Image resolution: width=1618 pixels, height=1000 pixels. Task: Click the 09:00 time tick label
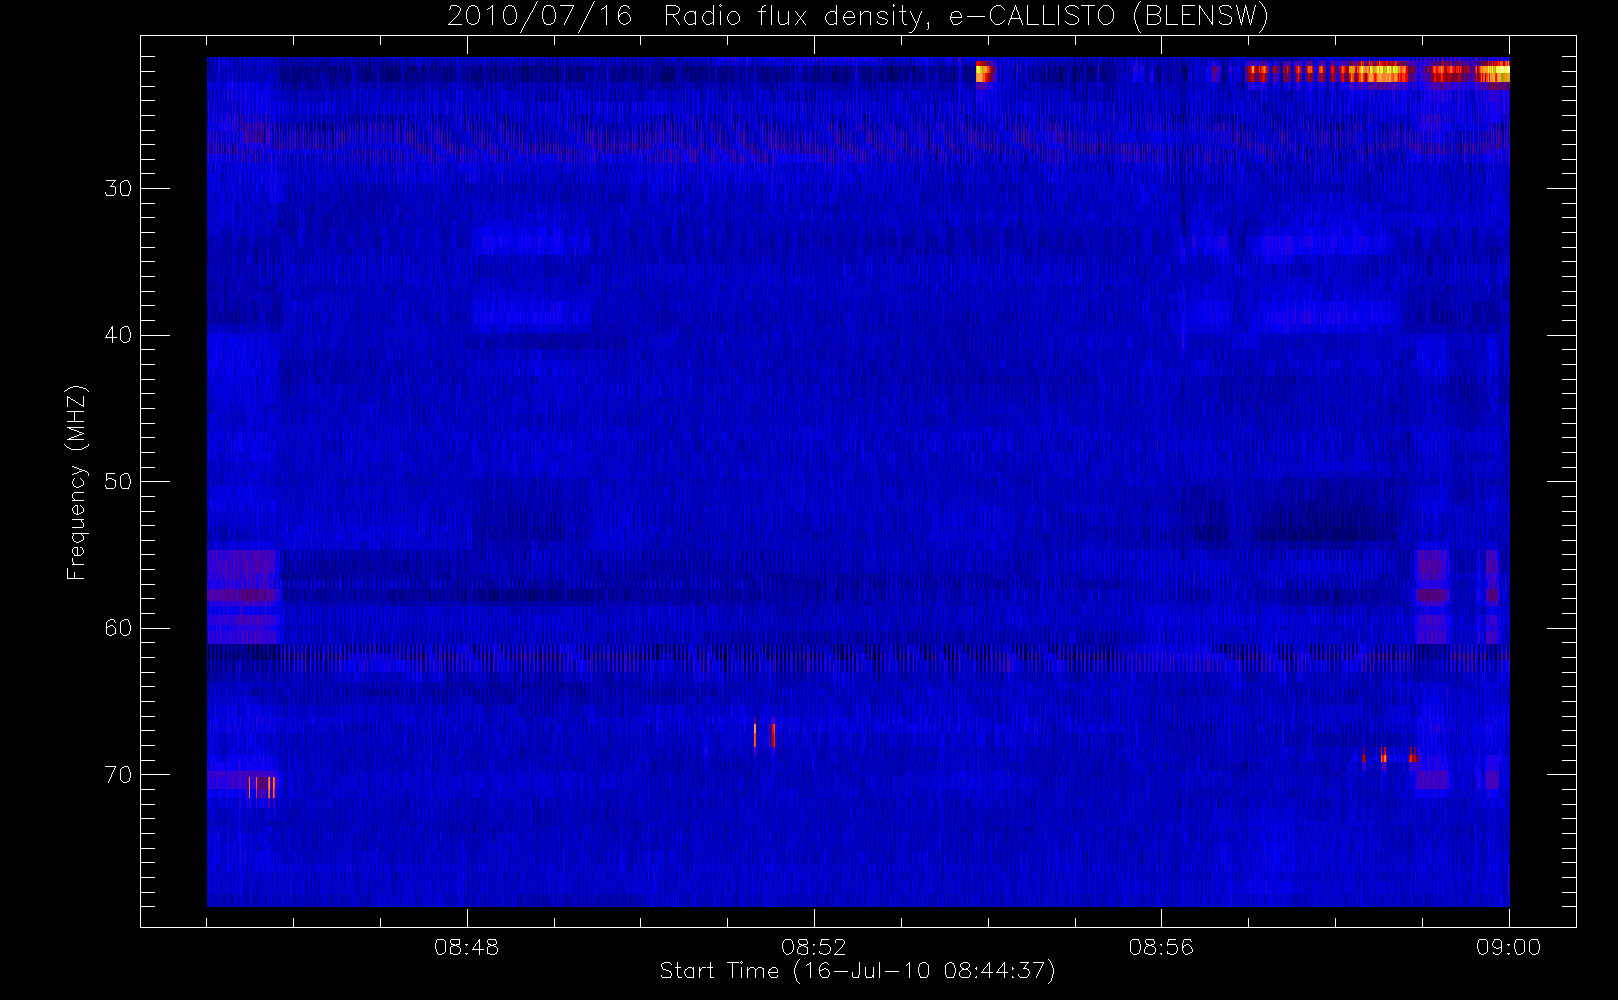1508,947
